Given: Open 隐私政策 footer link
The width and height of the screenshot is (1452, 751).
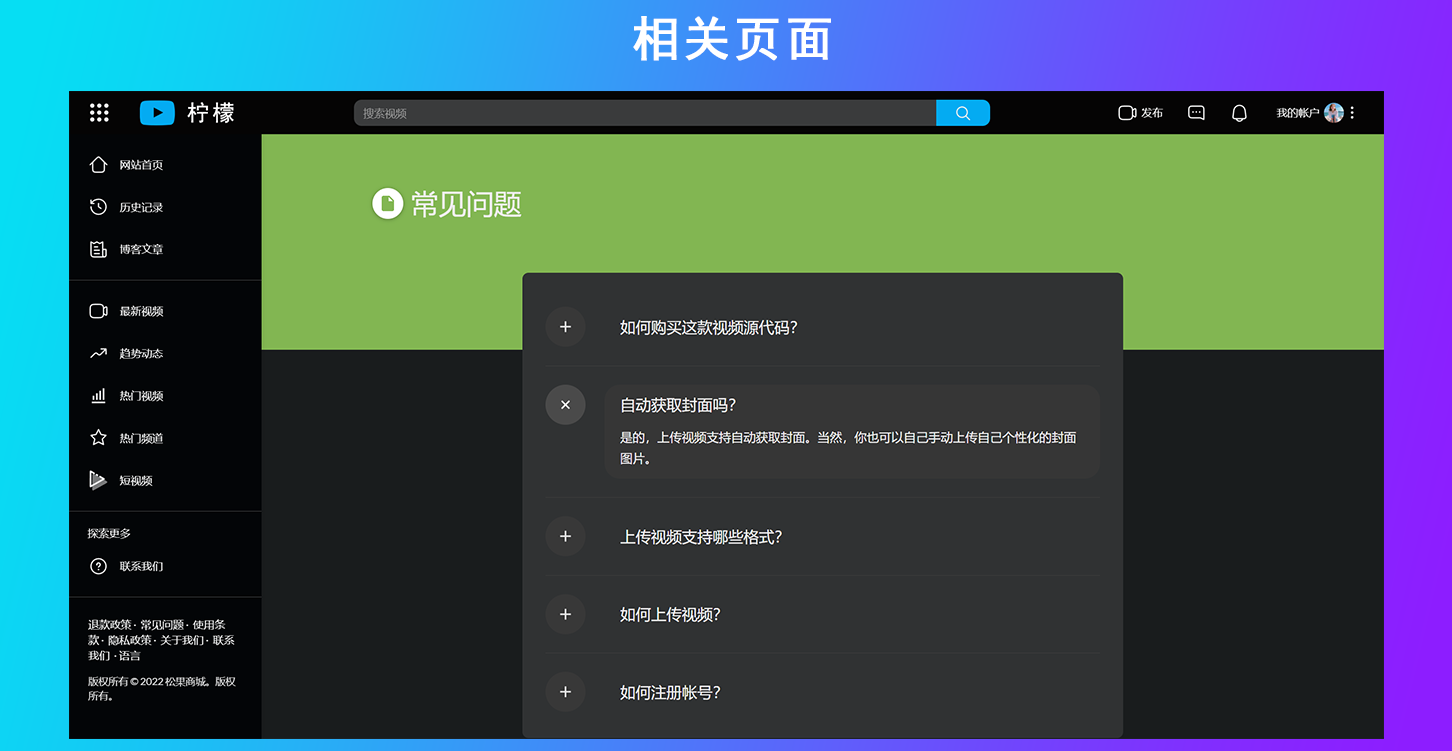Looking at the screenshot, I should 130,640.
